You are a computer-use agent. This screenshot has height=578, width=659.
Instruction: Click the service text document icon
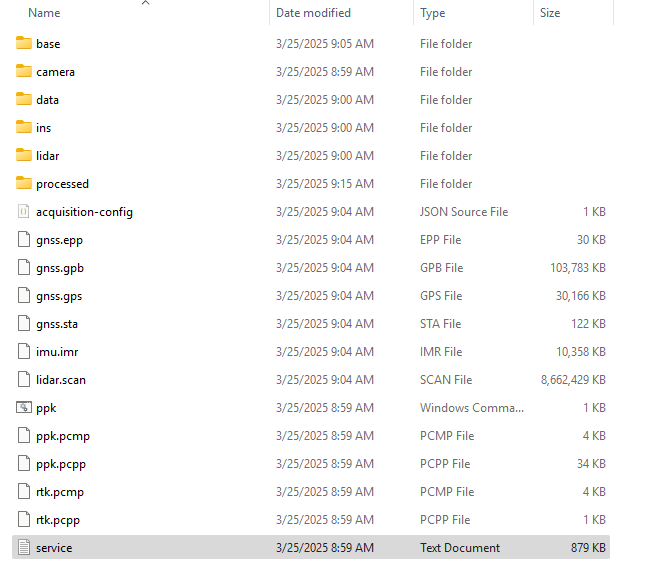pos(24,548)
